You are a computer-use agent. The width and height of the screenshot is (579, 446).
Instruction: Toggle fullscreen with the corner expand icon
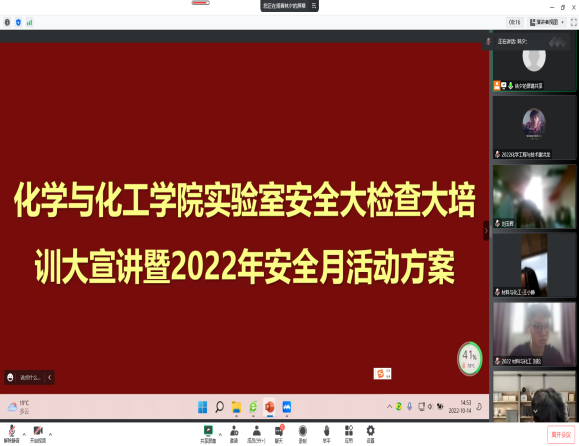tap(574, 23)
